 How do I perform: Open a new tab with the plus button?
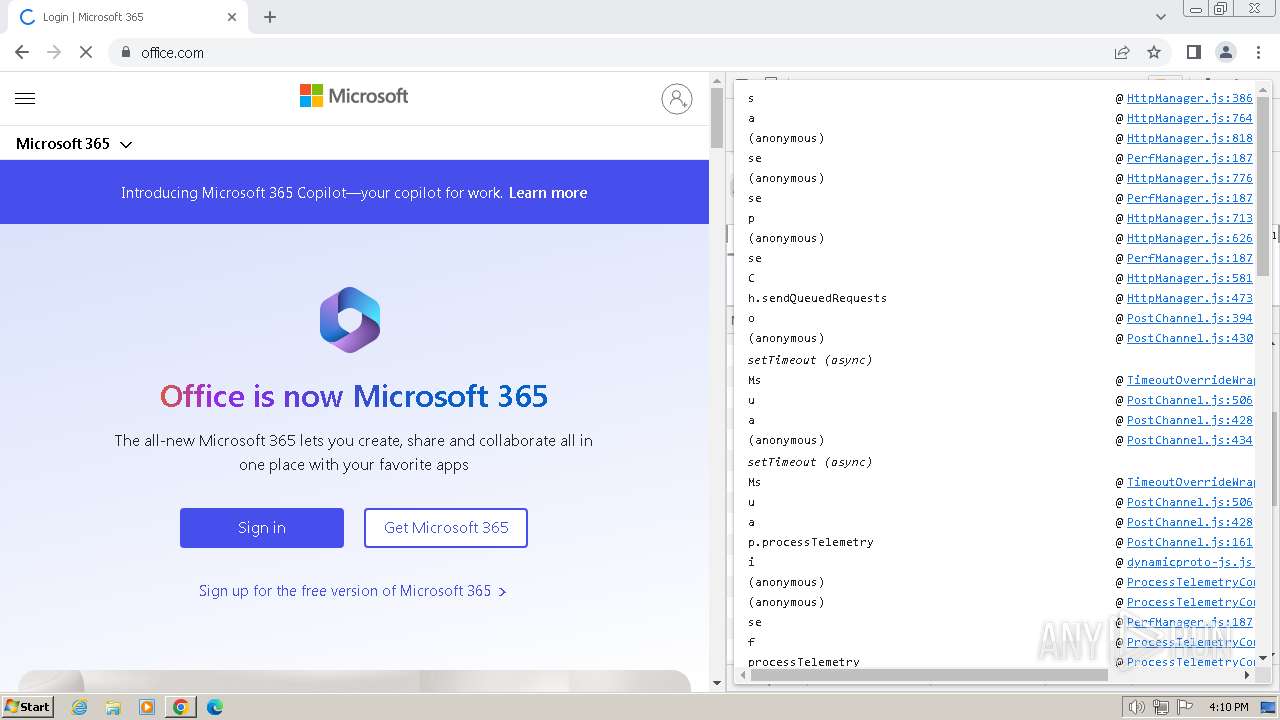click(270, 17)
